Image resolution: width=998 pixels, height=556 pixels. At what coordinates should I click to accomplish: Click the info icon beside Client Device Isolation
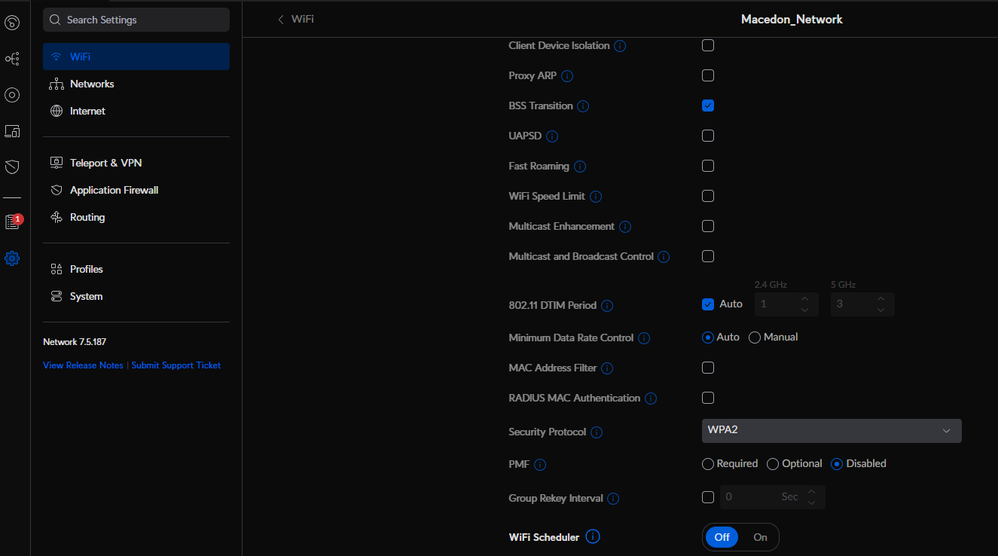pyautogui.click(x=620, y=46)
